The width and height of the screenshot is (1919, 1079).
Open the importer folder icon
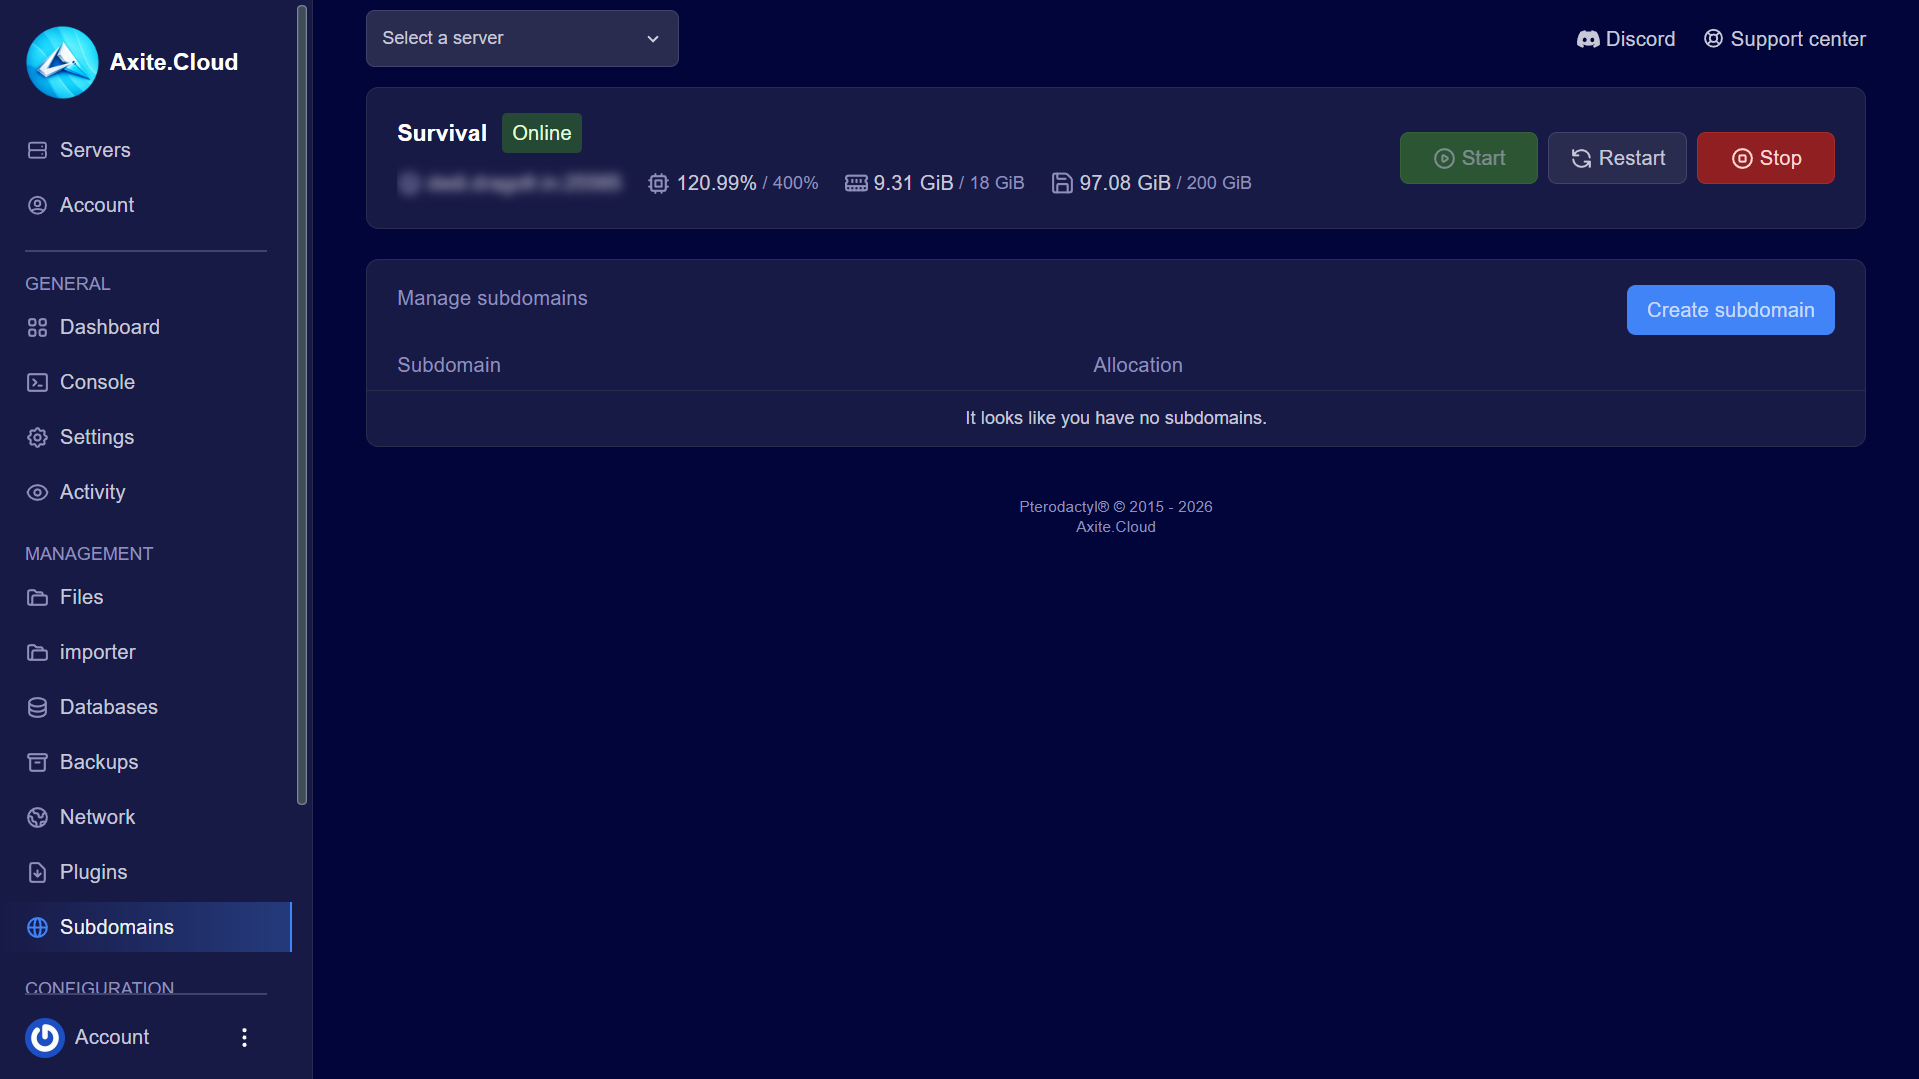(x=37, y=652)
